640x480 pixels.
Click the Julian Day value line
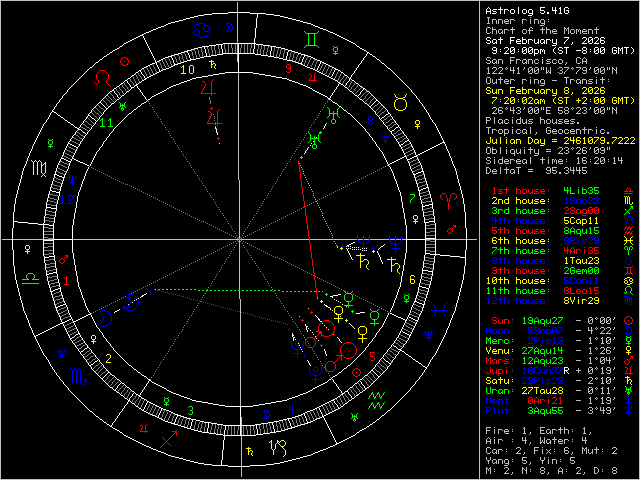[x=546, y=141]
